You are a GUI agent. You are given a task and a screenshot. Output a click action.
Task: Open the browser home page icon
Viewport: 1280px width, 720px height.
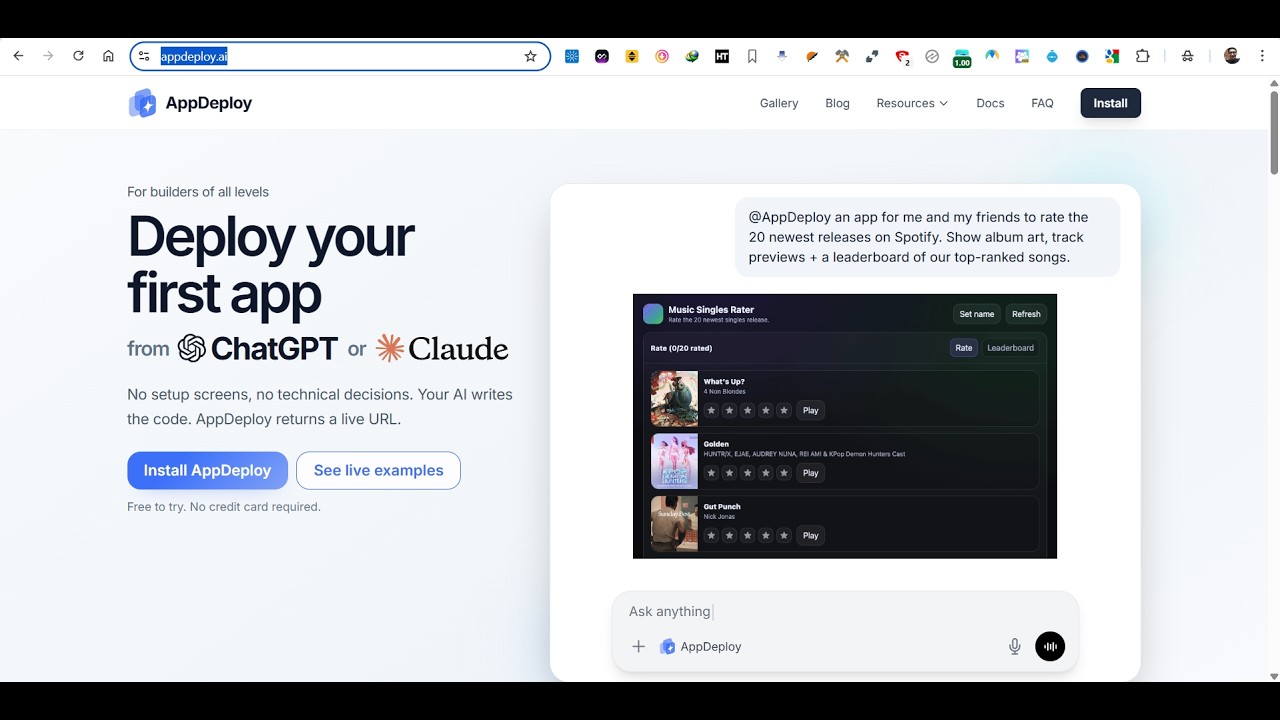(x=108, y=56)
